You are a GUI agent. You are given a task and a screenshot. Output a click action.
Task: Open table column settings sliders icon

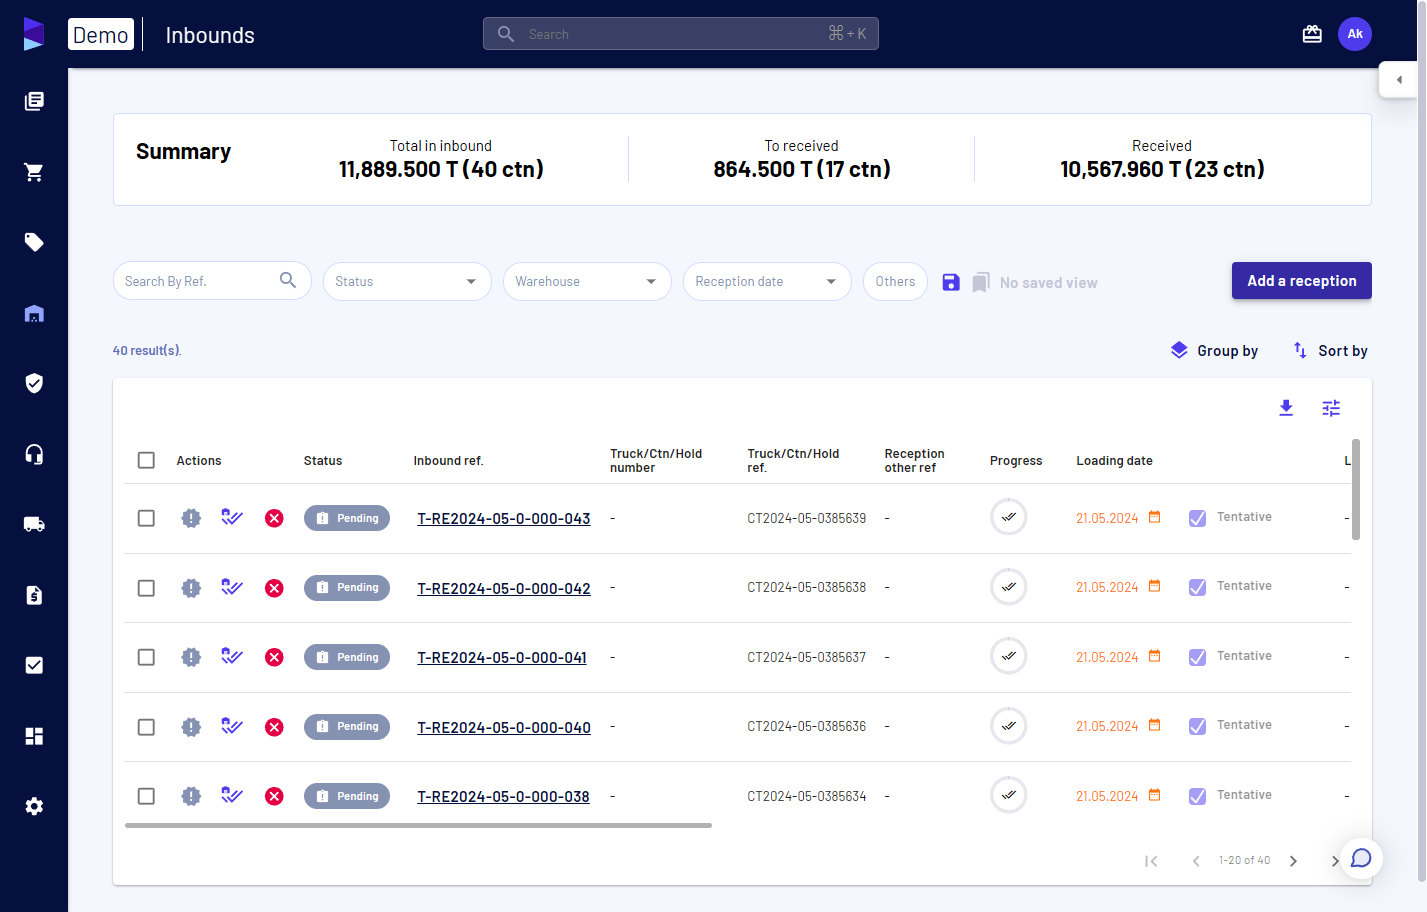[1331, 408]
